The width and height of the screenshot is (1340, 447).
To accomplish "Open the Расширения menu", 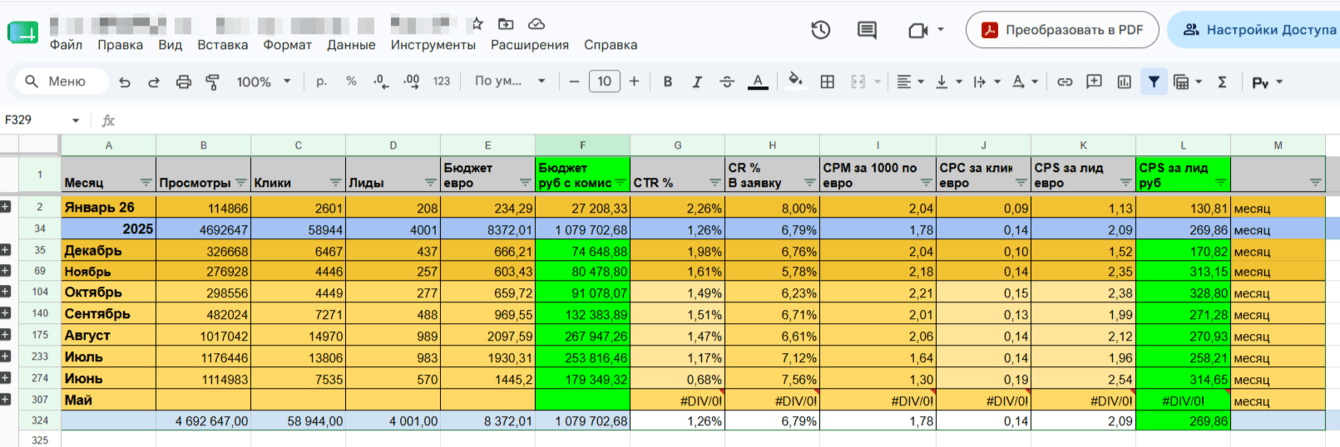I will (529, 45).
